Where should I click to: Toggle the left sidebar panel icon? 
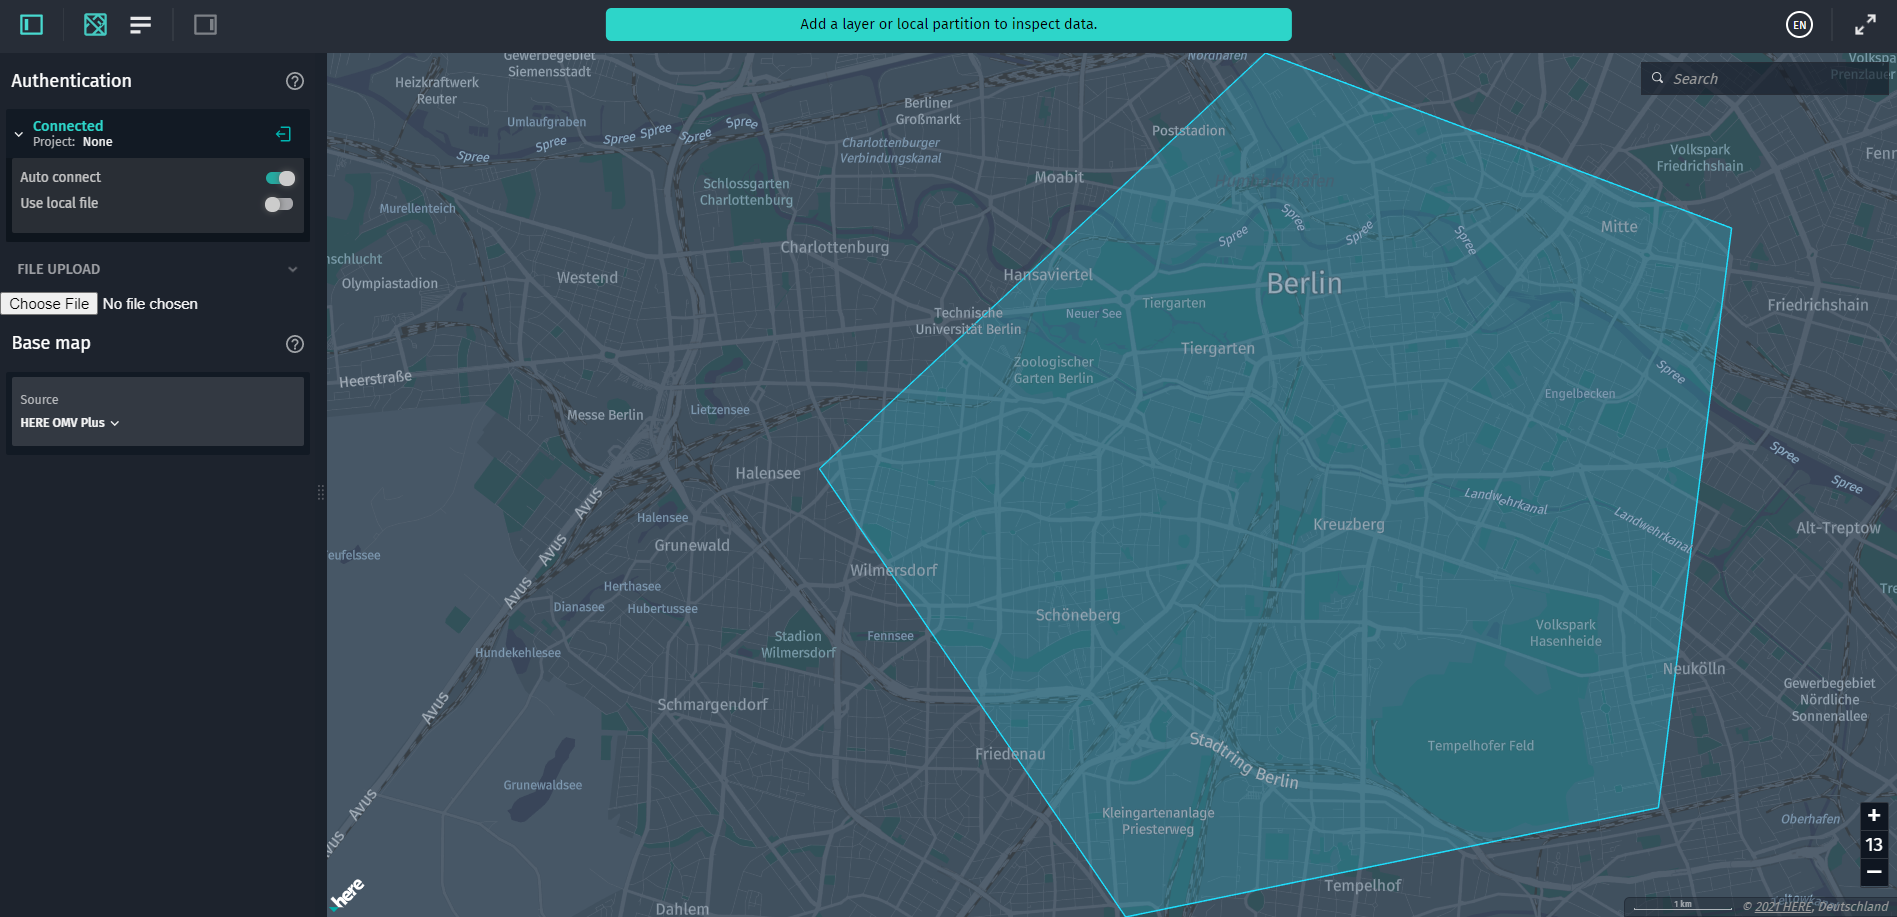[x=29, y=24]
